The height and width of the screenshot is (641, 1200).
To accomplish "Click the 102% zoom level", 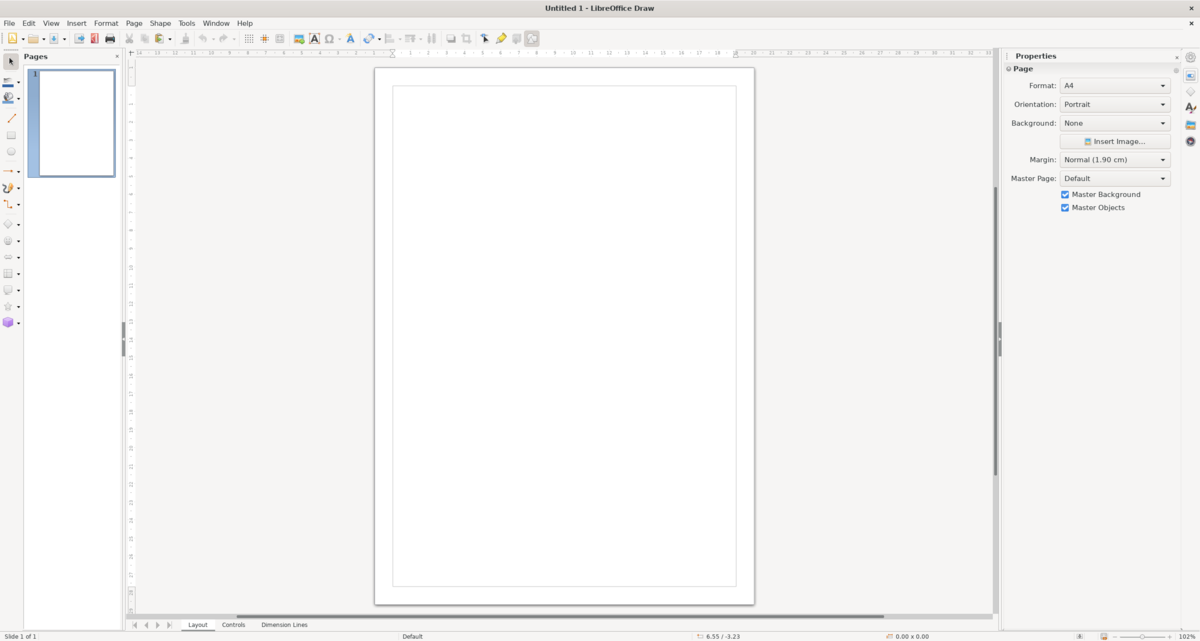I will click(1189, 636).
